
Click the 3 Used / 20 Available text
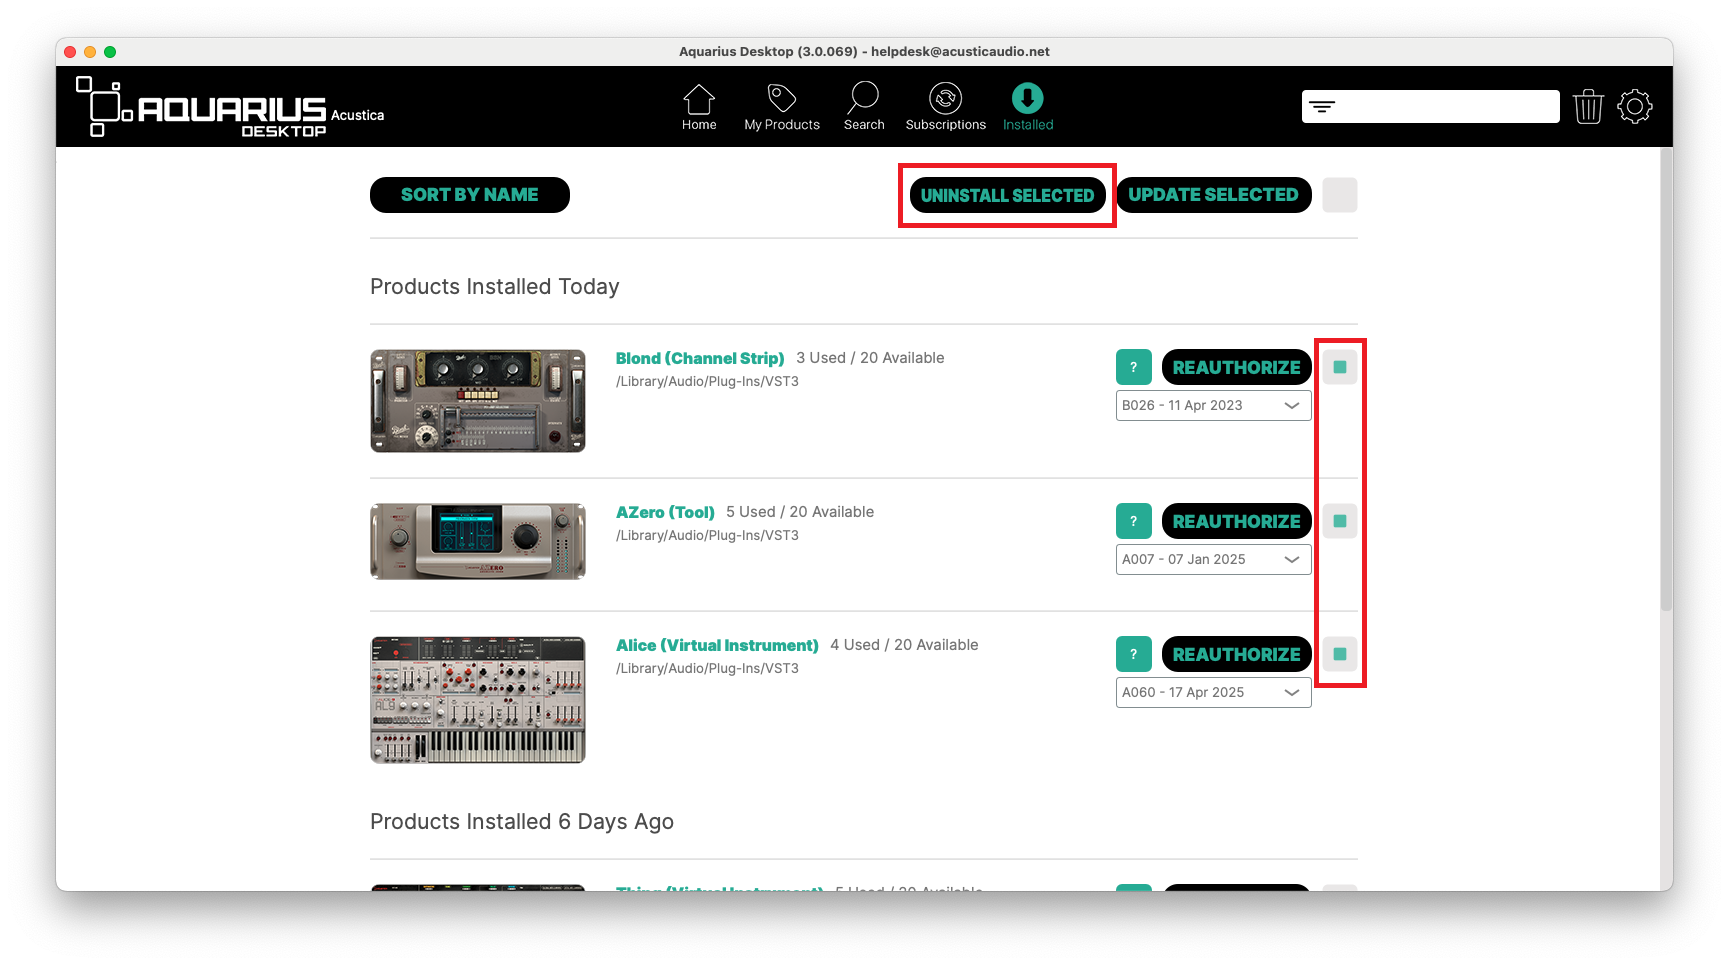(870, 358)
